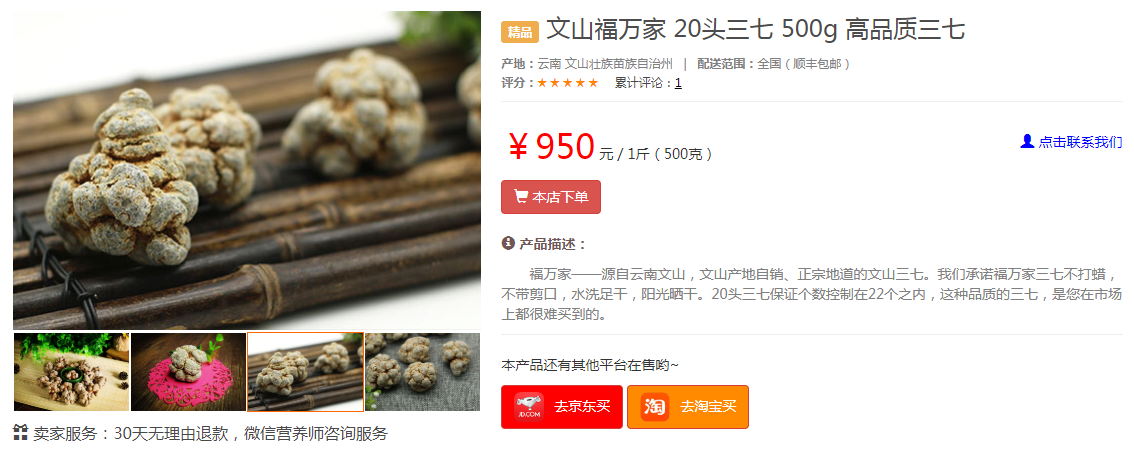The image size is (1134, 456).
Task: Go to Taobao via 去淘宝买 button
Action: pyautogui.click(x=688, y=407)
